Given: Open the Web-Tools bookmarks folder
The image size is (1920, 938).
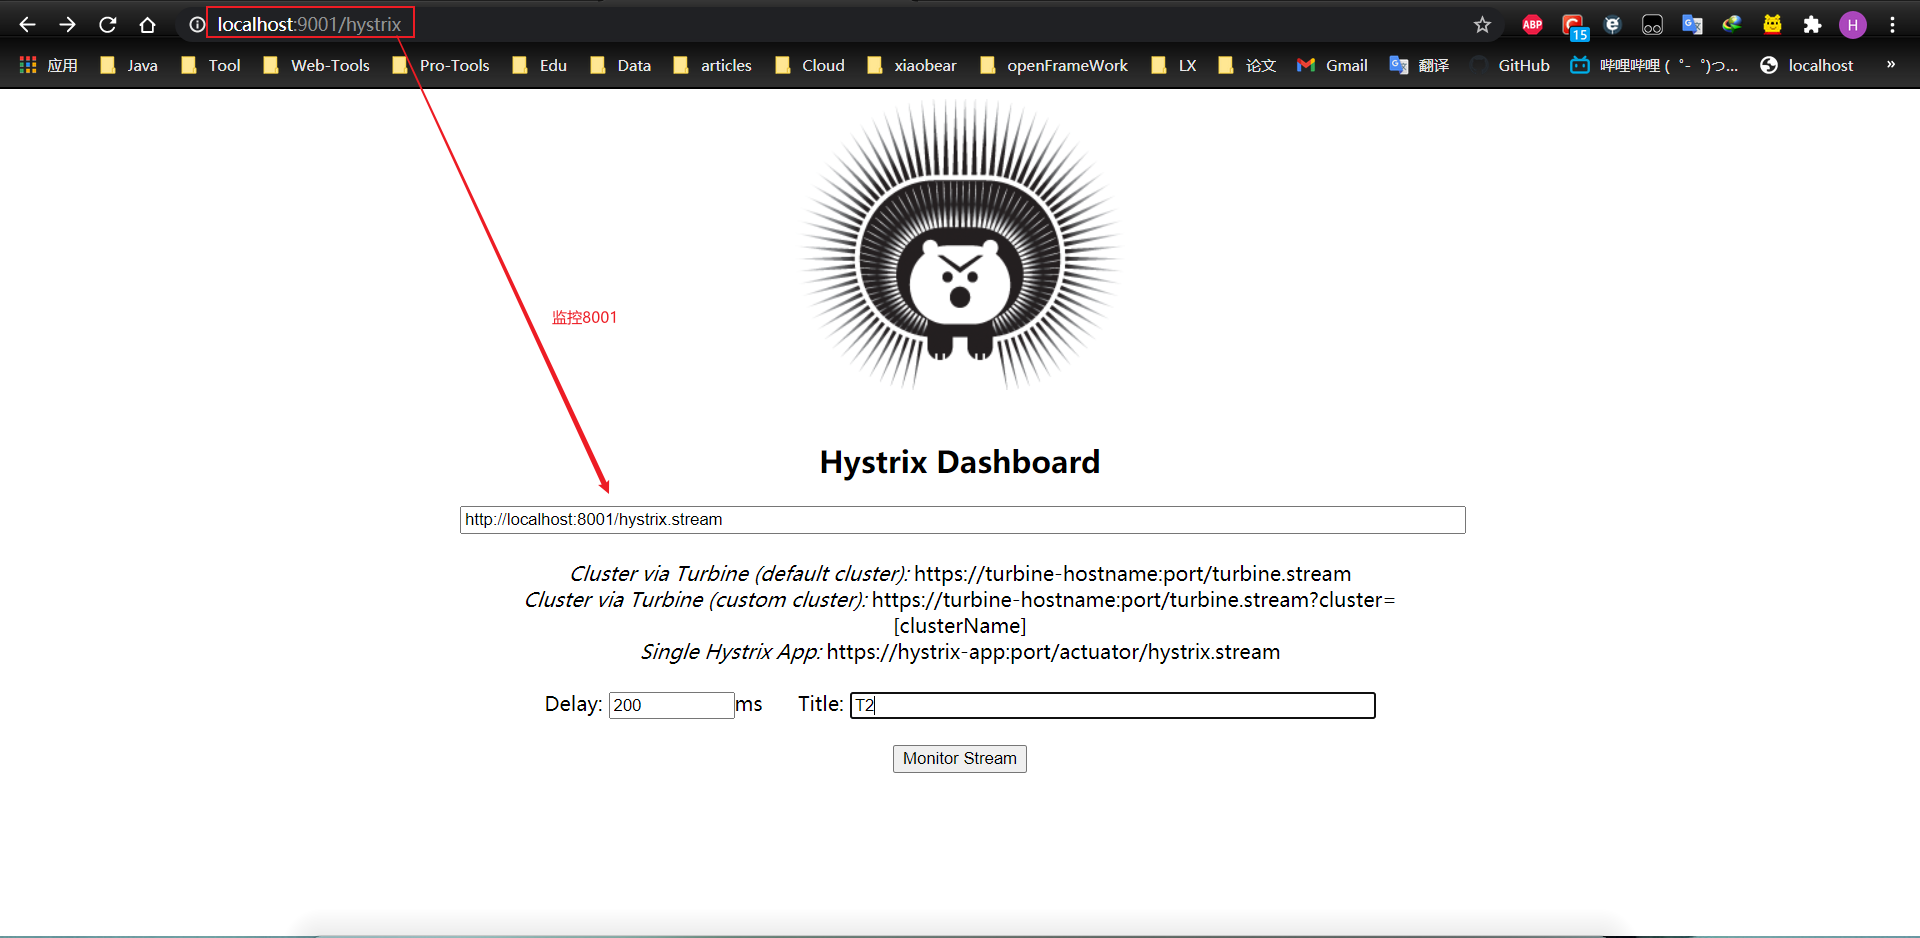Looking at the screenshot, I should point(316,65).
